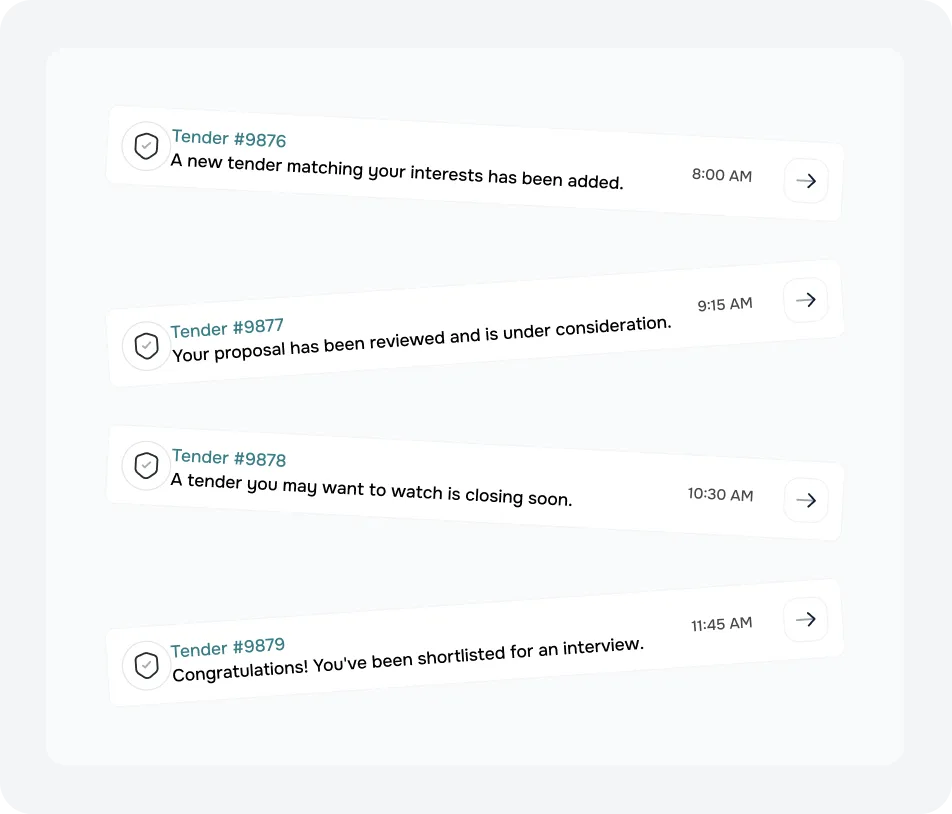
Task: Go to Tender #9878 via arrow button
Action: point(805,500)
